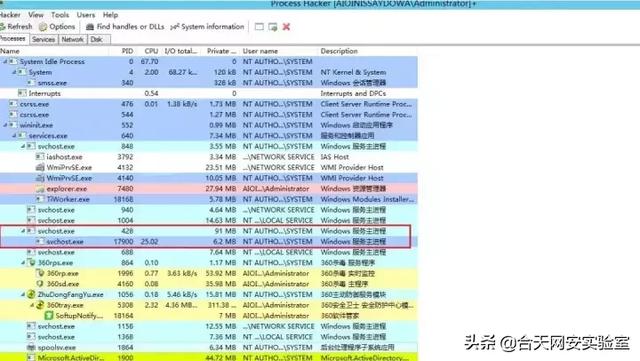Click the Interrupts row icon
This screenshot has height=361, width=640.
point(22,94)
